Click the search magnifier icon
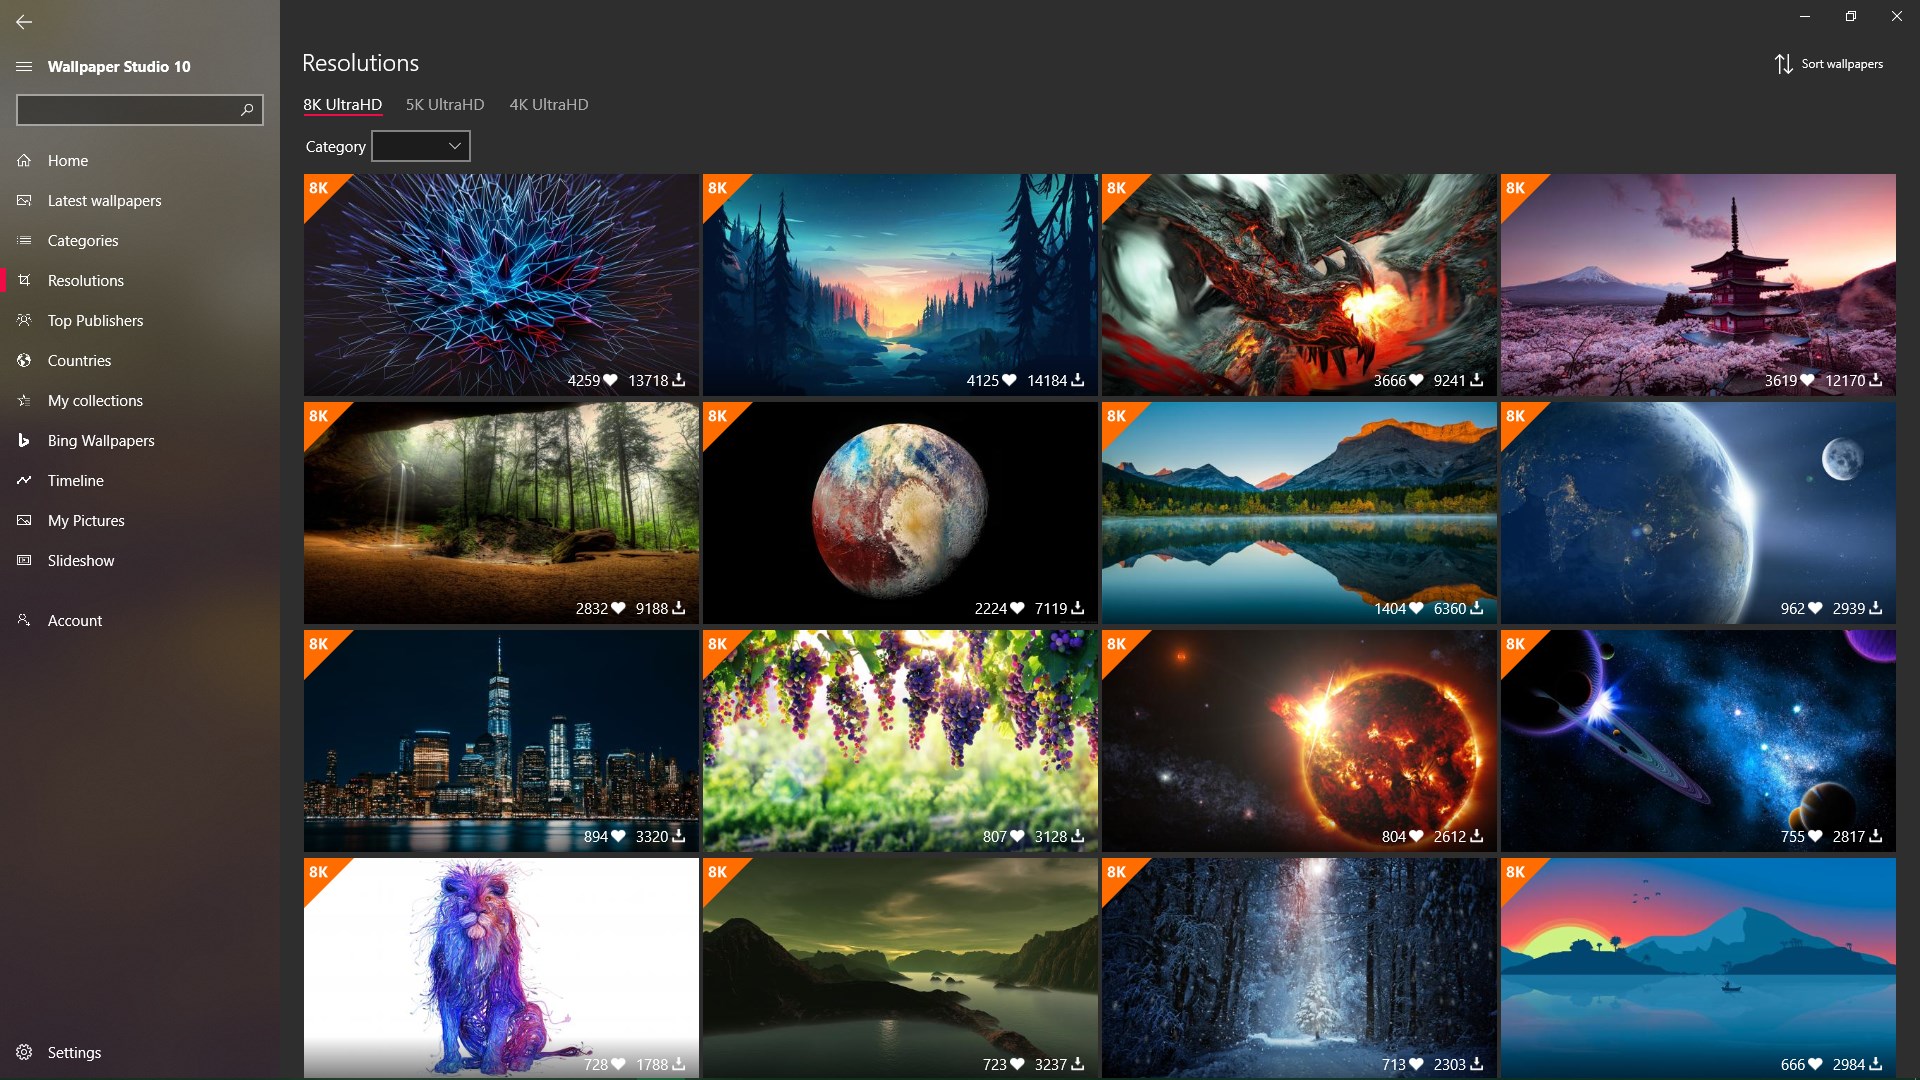1920x1080 pixels. [247, 109]
